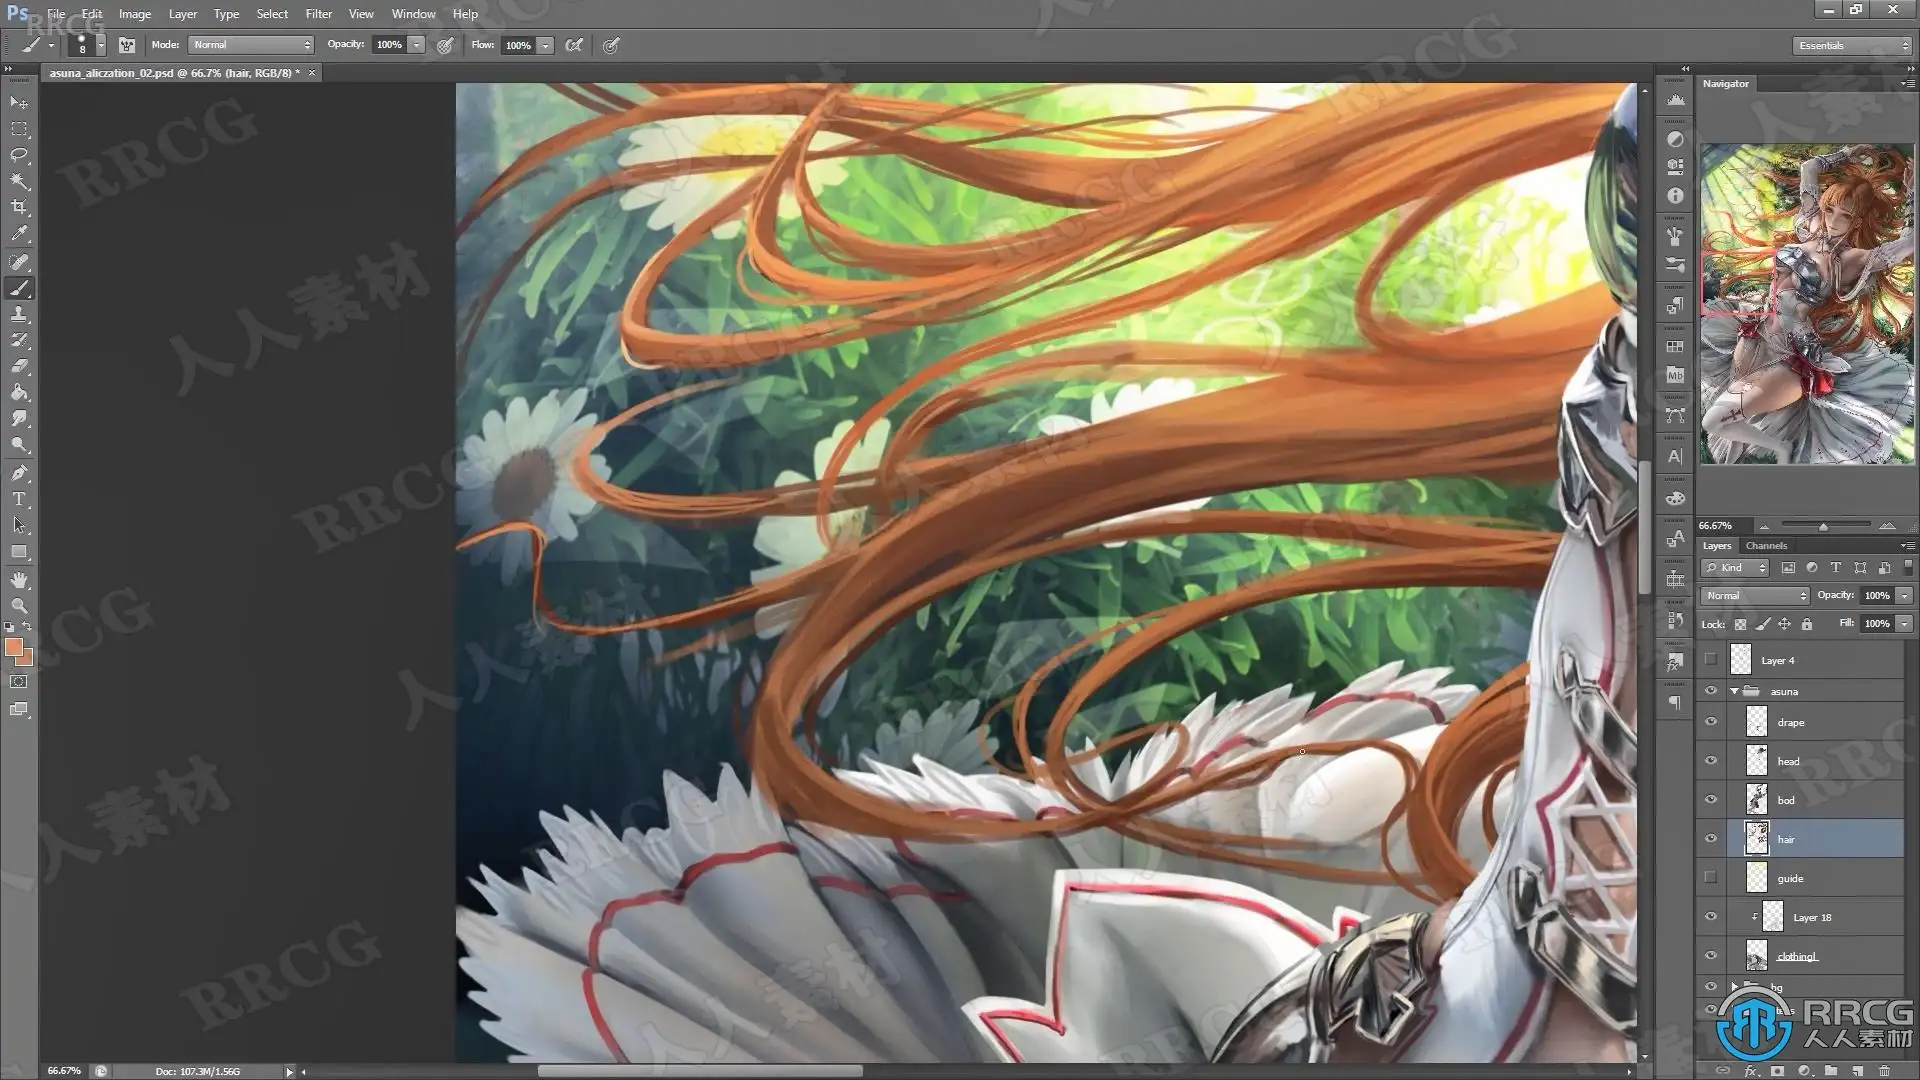The width and height of the screenshot is (1920, 1080).
Task: Select the Eyedropper tool
Action: click(x=19, y=234)
